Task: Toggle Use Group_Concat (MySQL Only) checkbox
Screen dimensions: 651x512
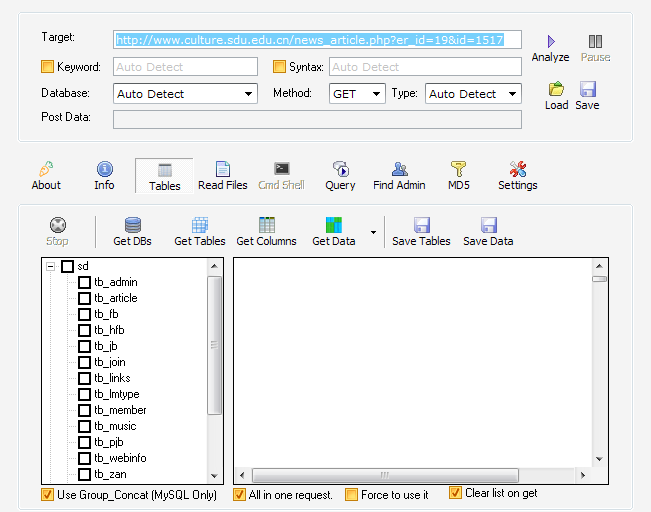Action: click(x=47, y=495)
